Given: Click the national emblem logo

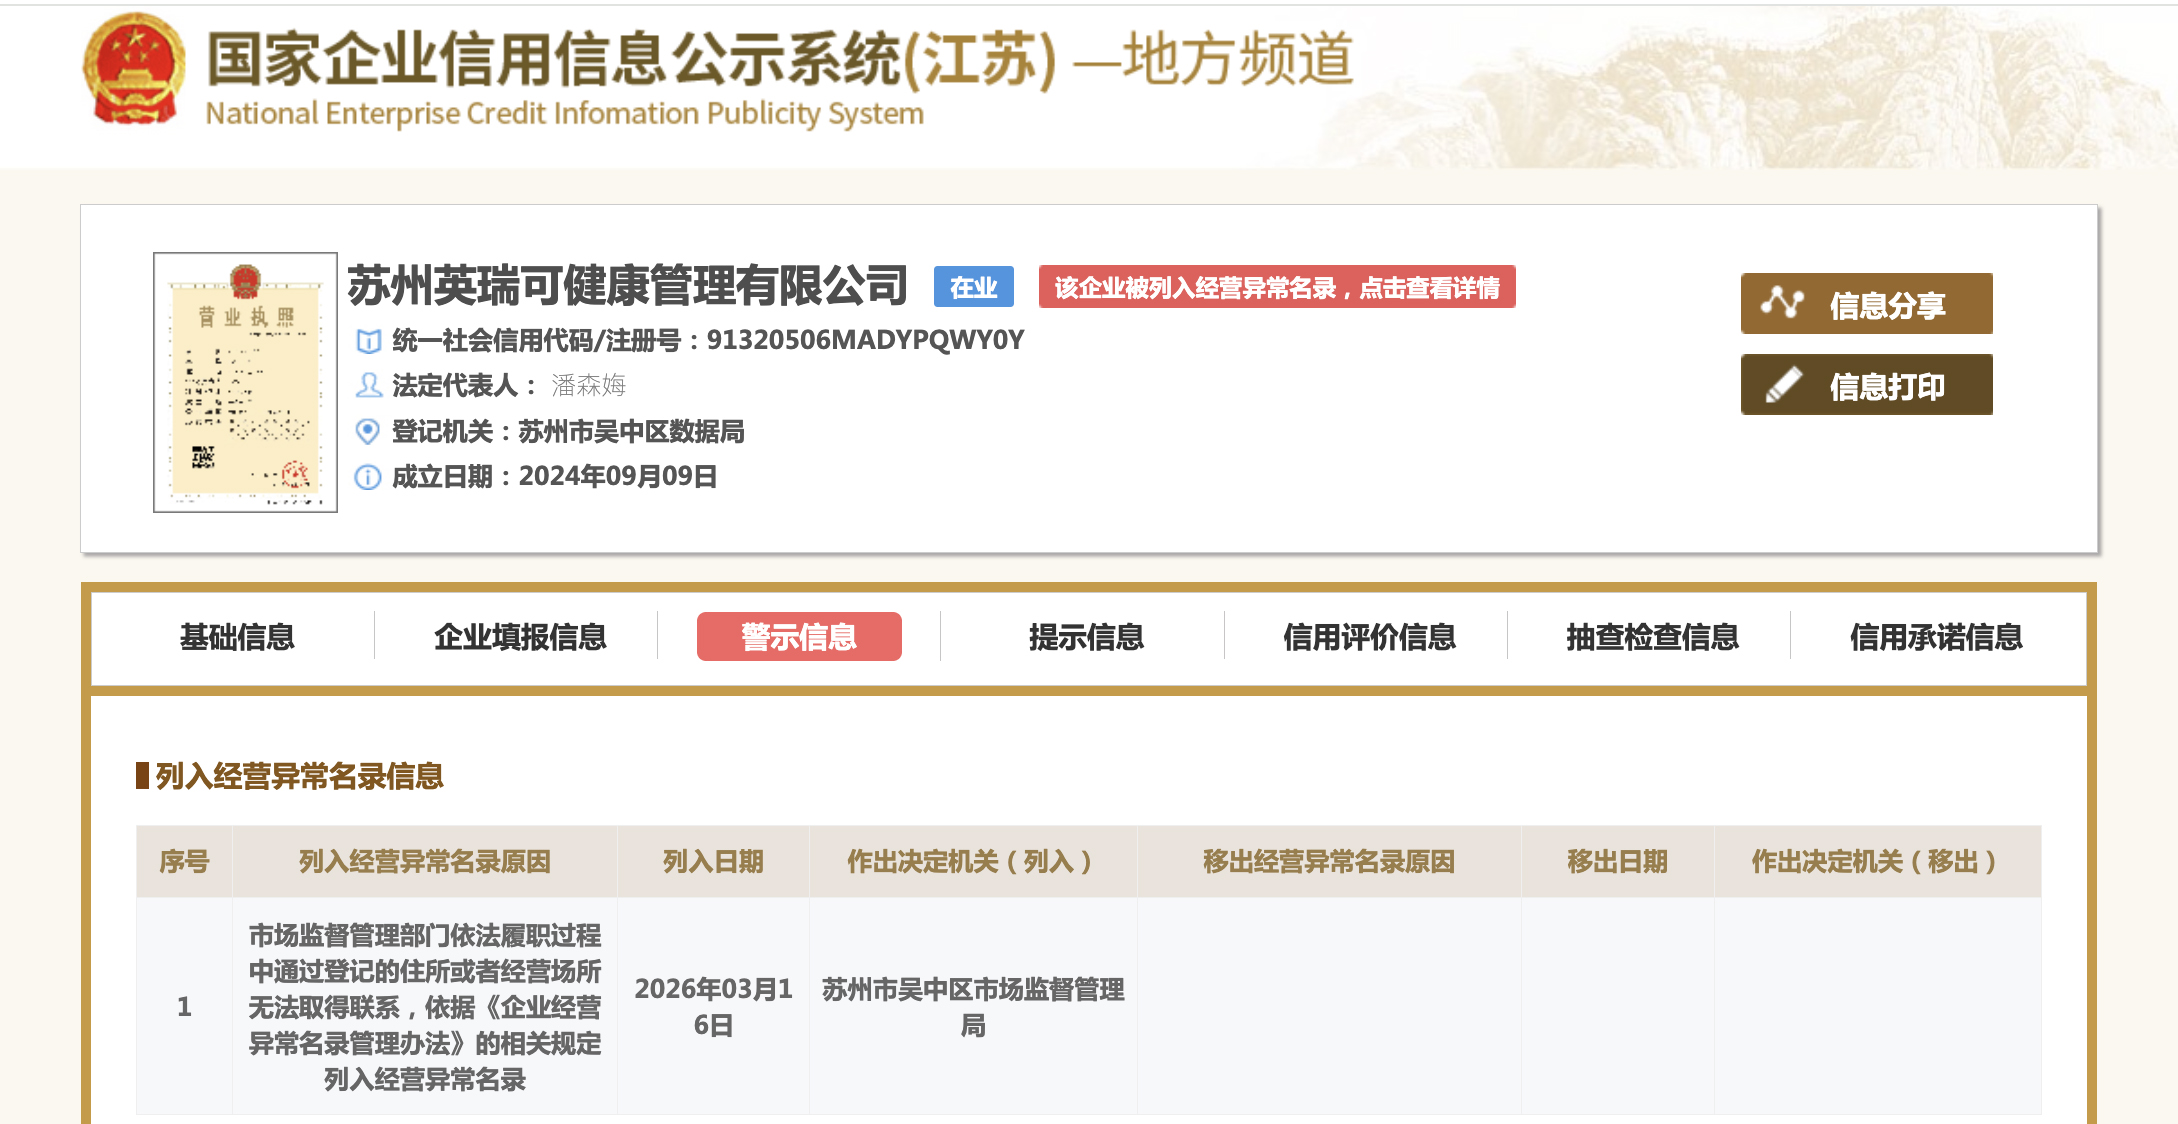Looking at the screenshot, I should (134, 68).
